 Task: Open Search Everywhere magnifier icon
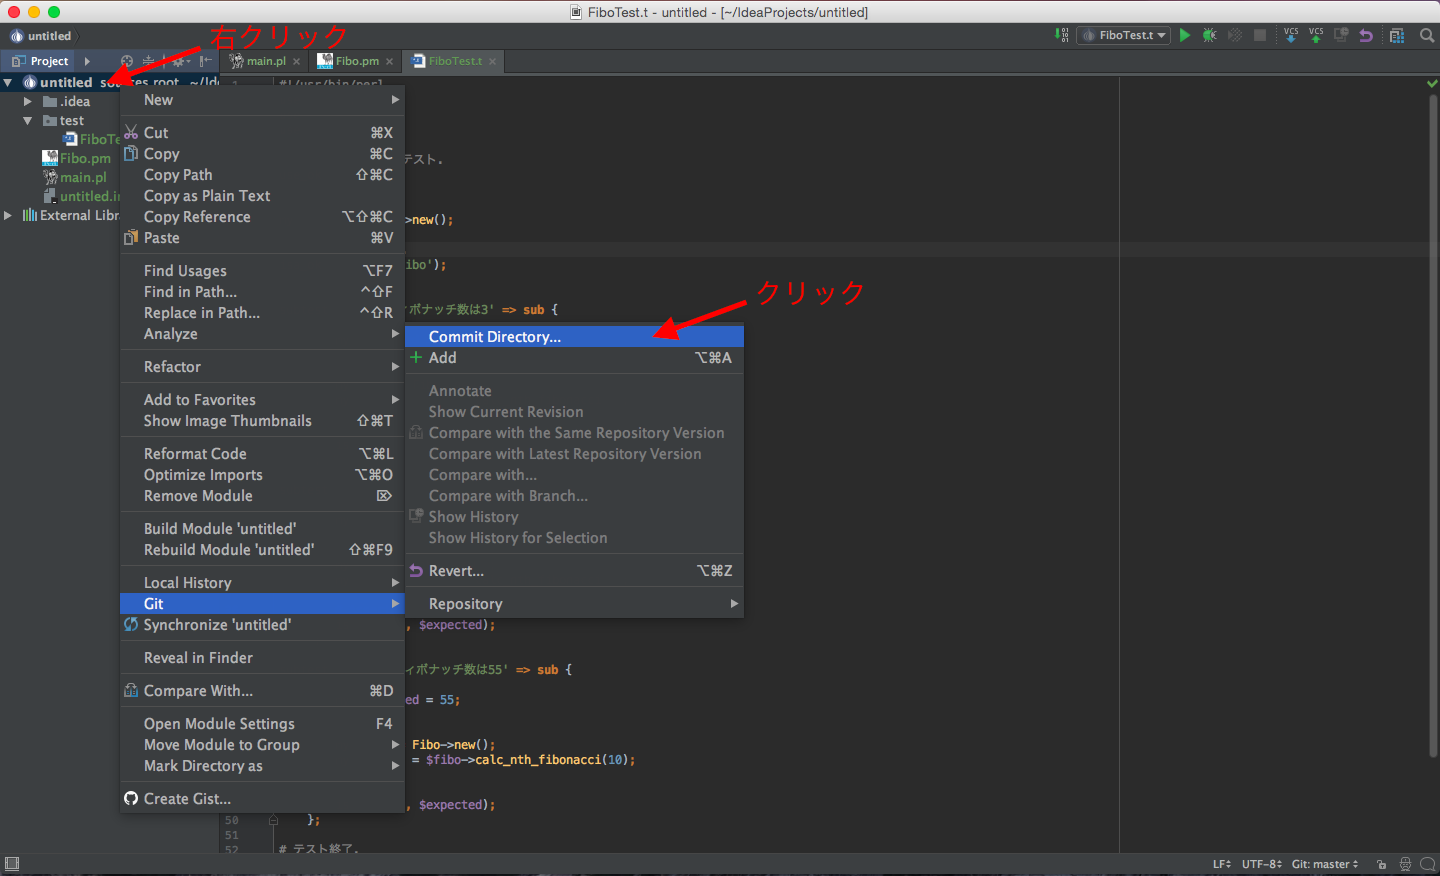click(x=1427, y=35)
